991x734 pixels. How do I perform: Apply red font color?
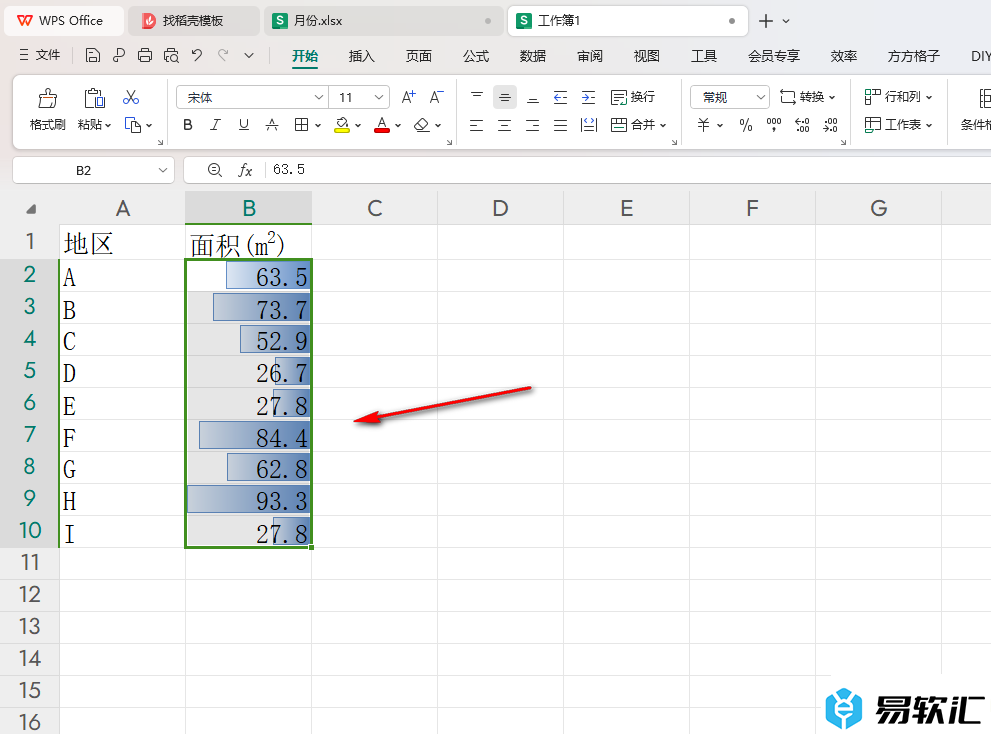click(382, 125)
